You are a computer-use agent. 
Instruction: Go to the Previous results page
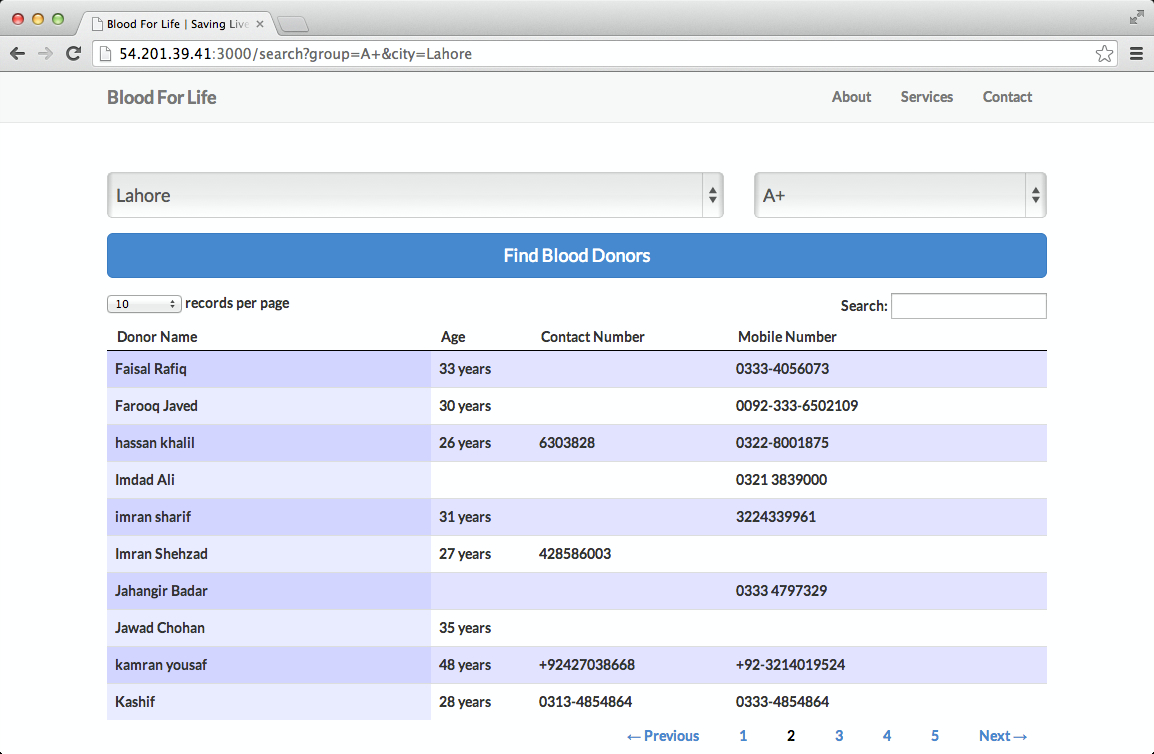[662, 736]
